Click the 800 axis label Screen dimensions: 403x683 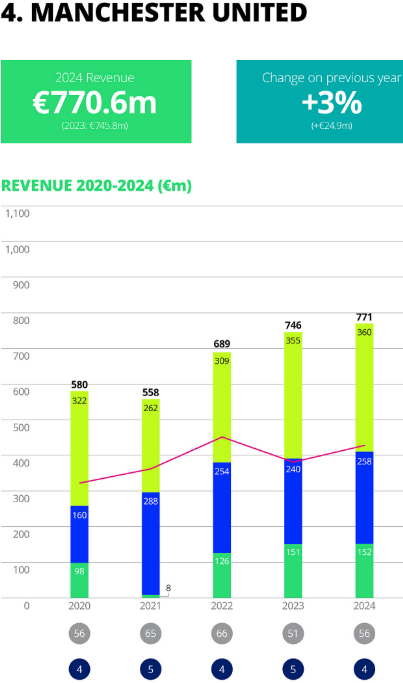21,321
